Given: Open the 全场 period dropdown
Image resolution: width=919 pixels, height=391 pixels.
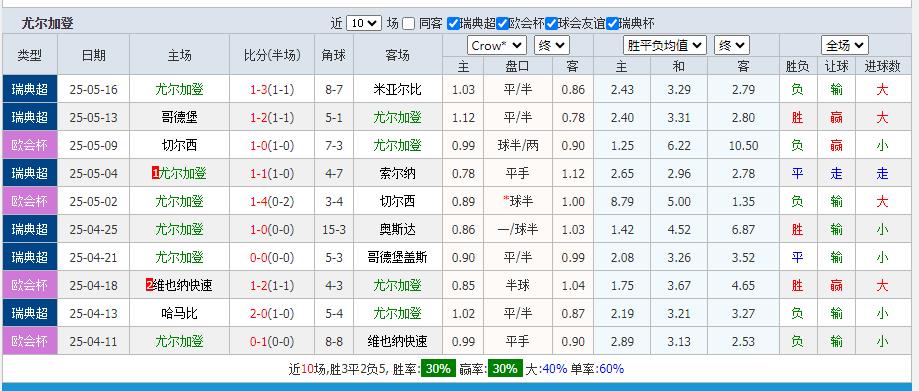Looking at the screenshot, I should pyautogui.click(x=845, y=45).
